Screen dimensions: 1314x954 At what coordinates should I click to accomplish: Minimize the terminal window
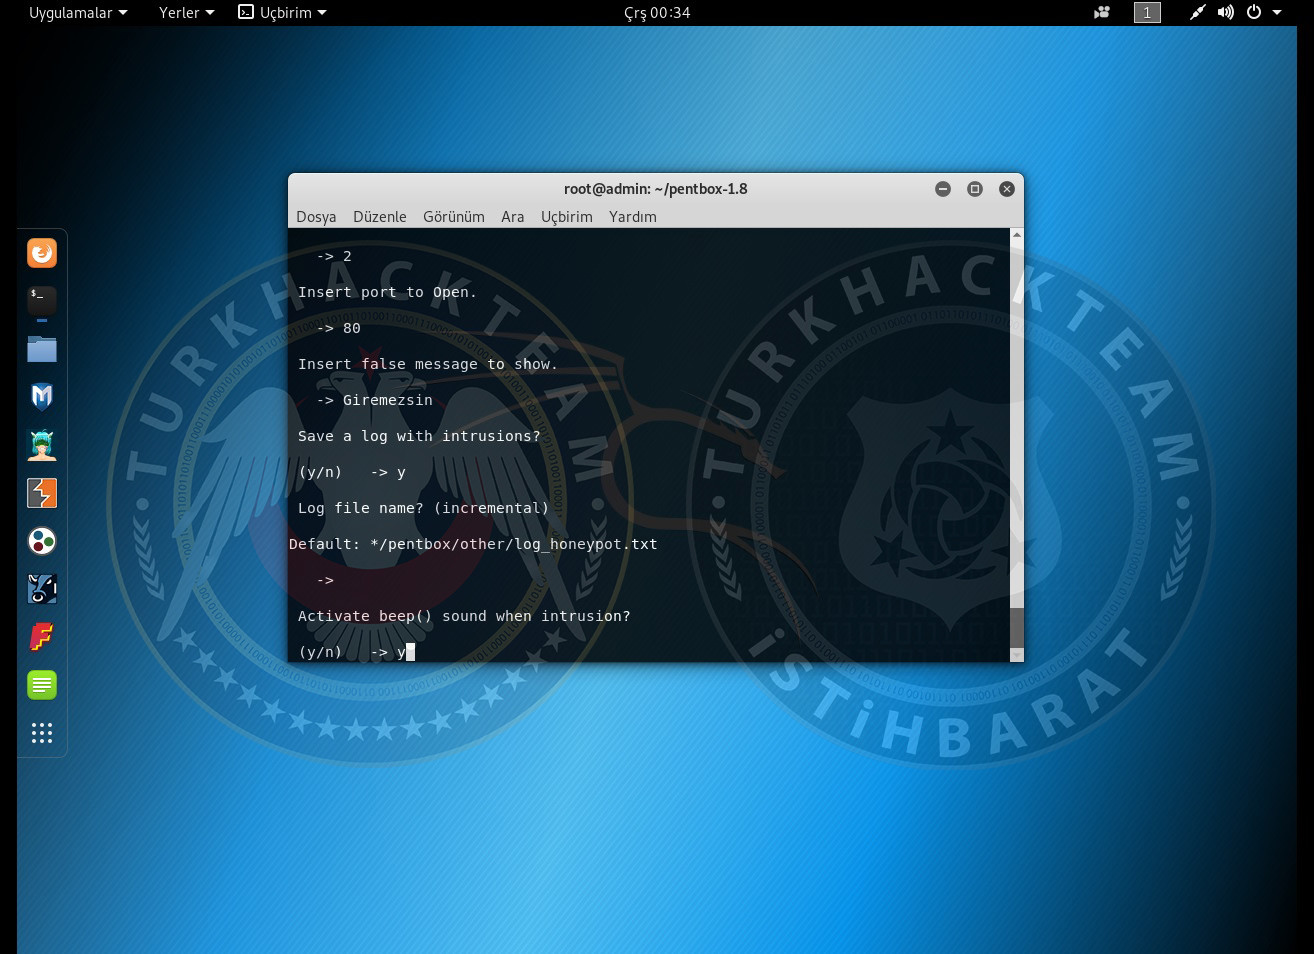pyautogui.click(x=943, y=189)
